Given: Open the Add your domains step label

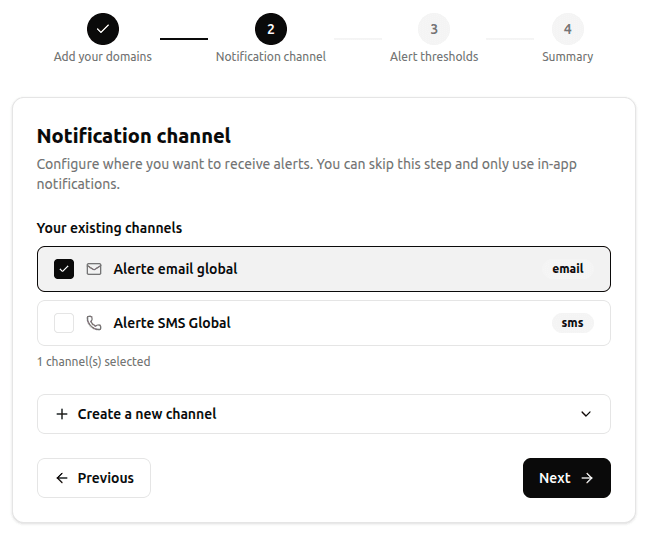Looking at the screenshot, I should (x=103, y=57).
